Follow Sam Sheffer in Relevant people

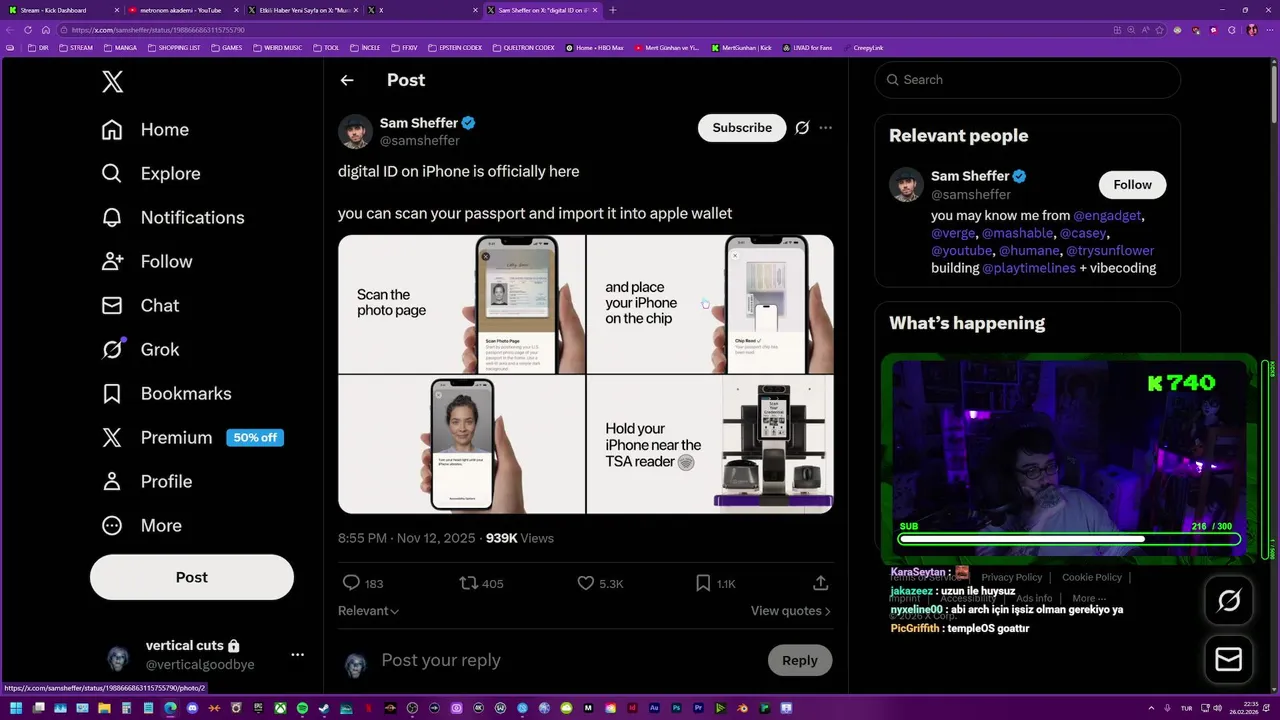(x=1133, y=185)
